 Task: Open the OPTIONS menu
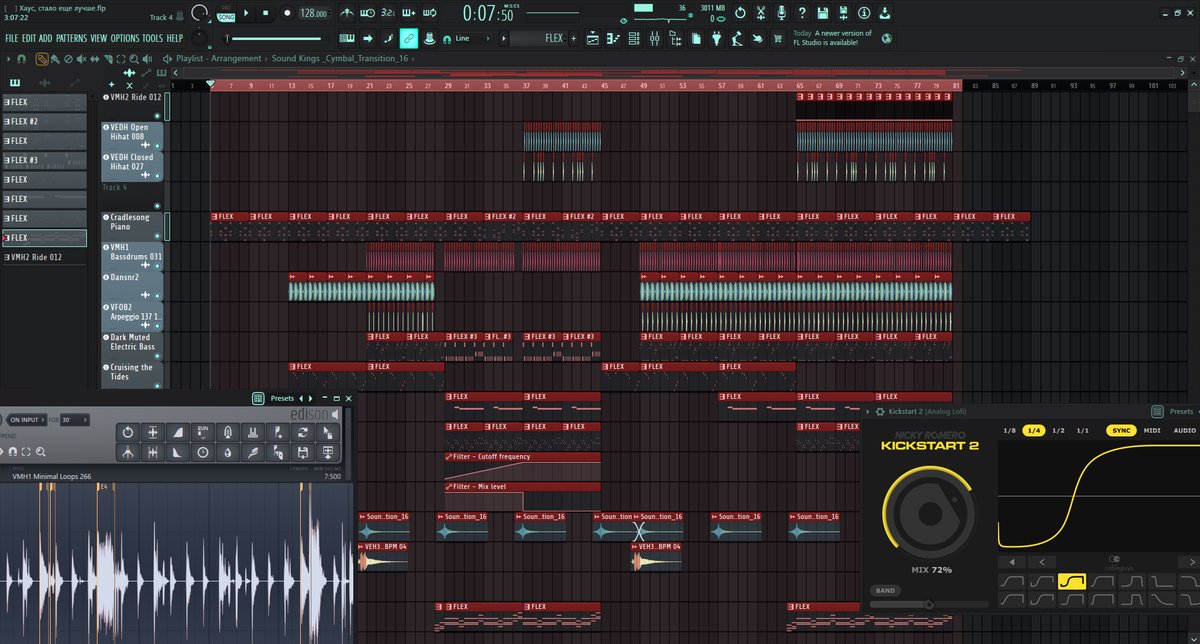point(125,38)
